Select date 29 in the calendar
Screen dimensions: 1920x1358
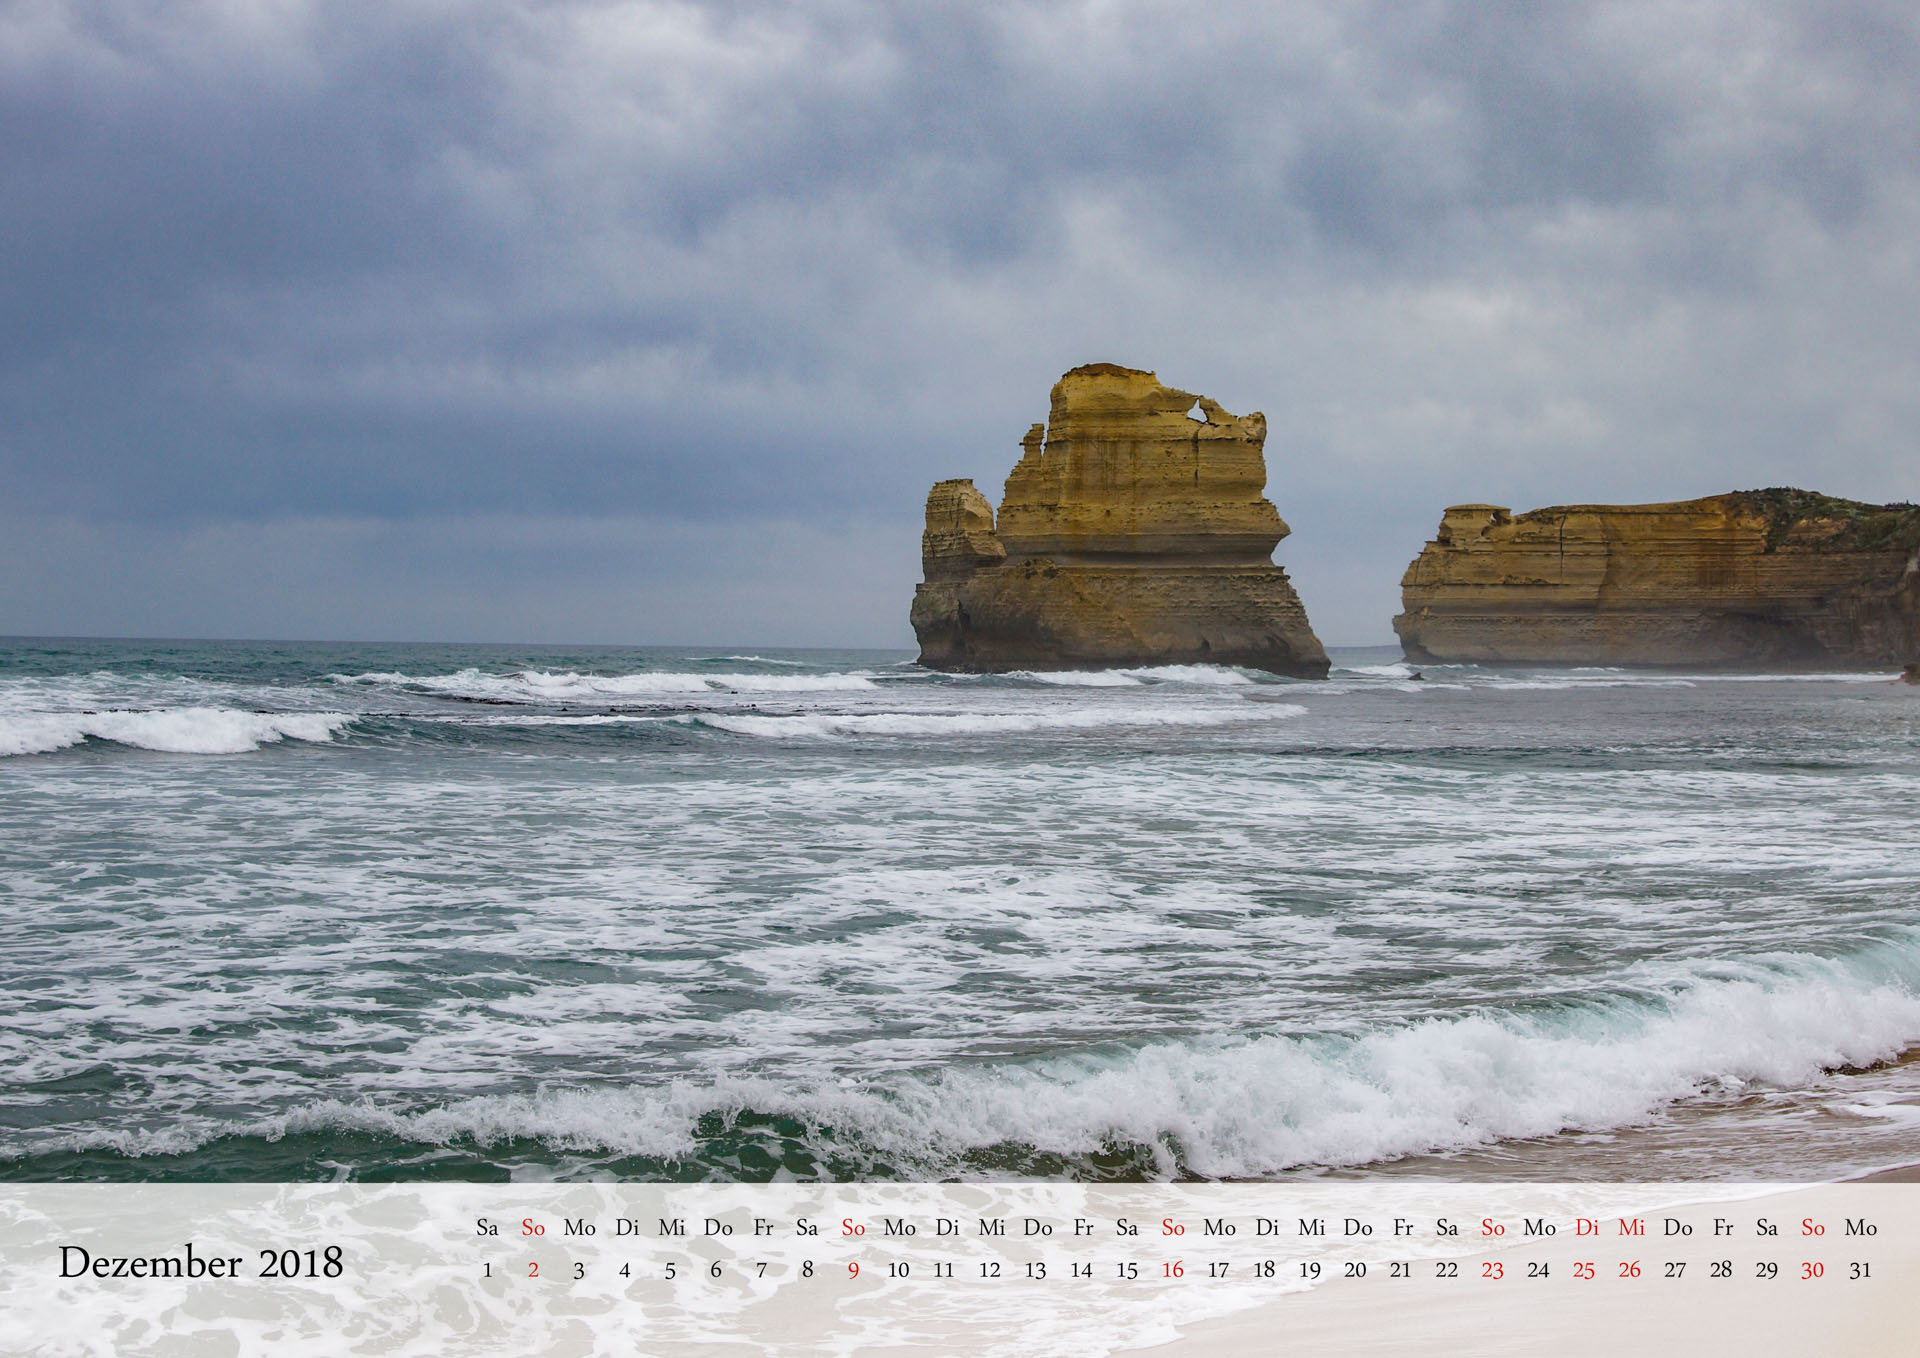(1767, 1270)
